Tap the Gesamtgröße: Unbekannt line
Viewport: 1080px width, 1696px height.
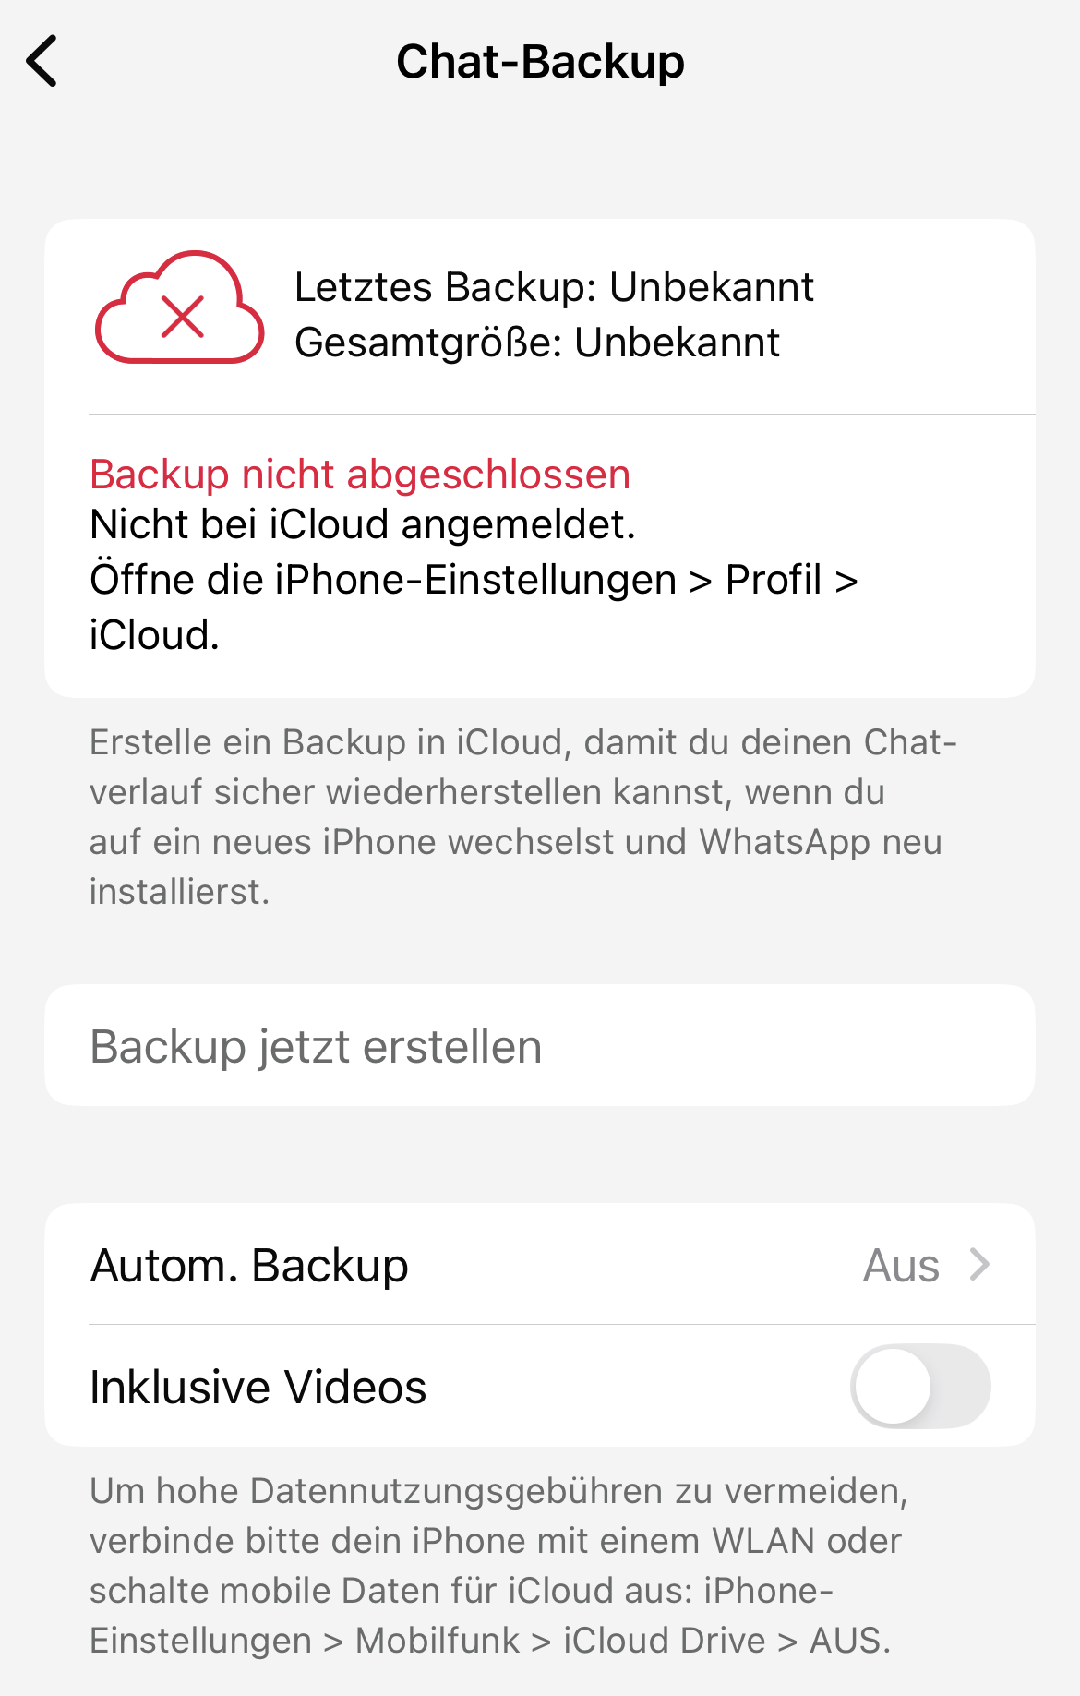click(x=537, y=342)
